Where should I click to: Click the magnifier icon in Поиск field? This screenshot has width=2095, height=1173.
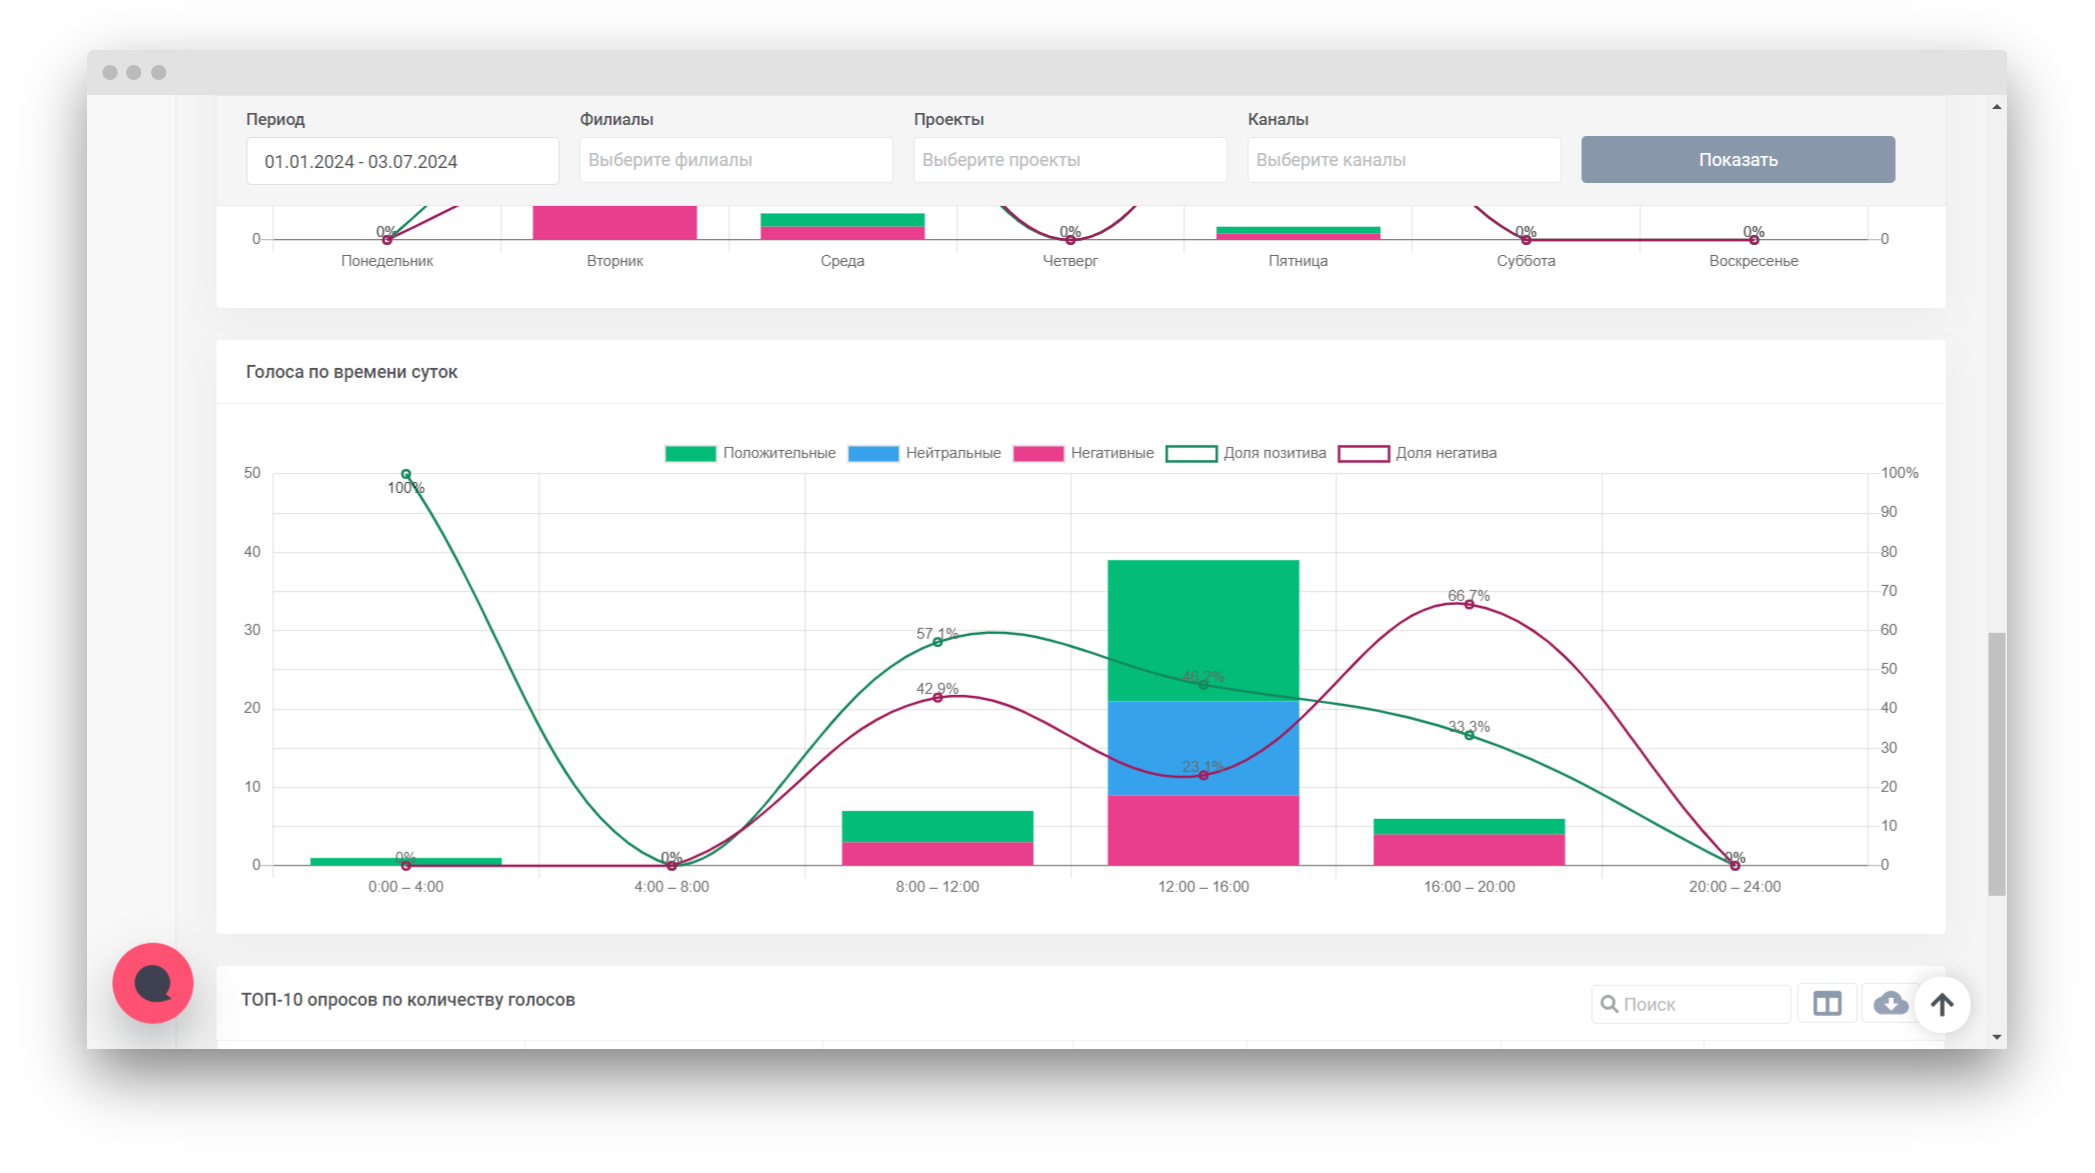(x=1609, y=1004)
